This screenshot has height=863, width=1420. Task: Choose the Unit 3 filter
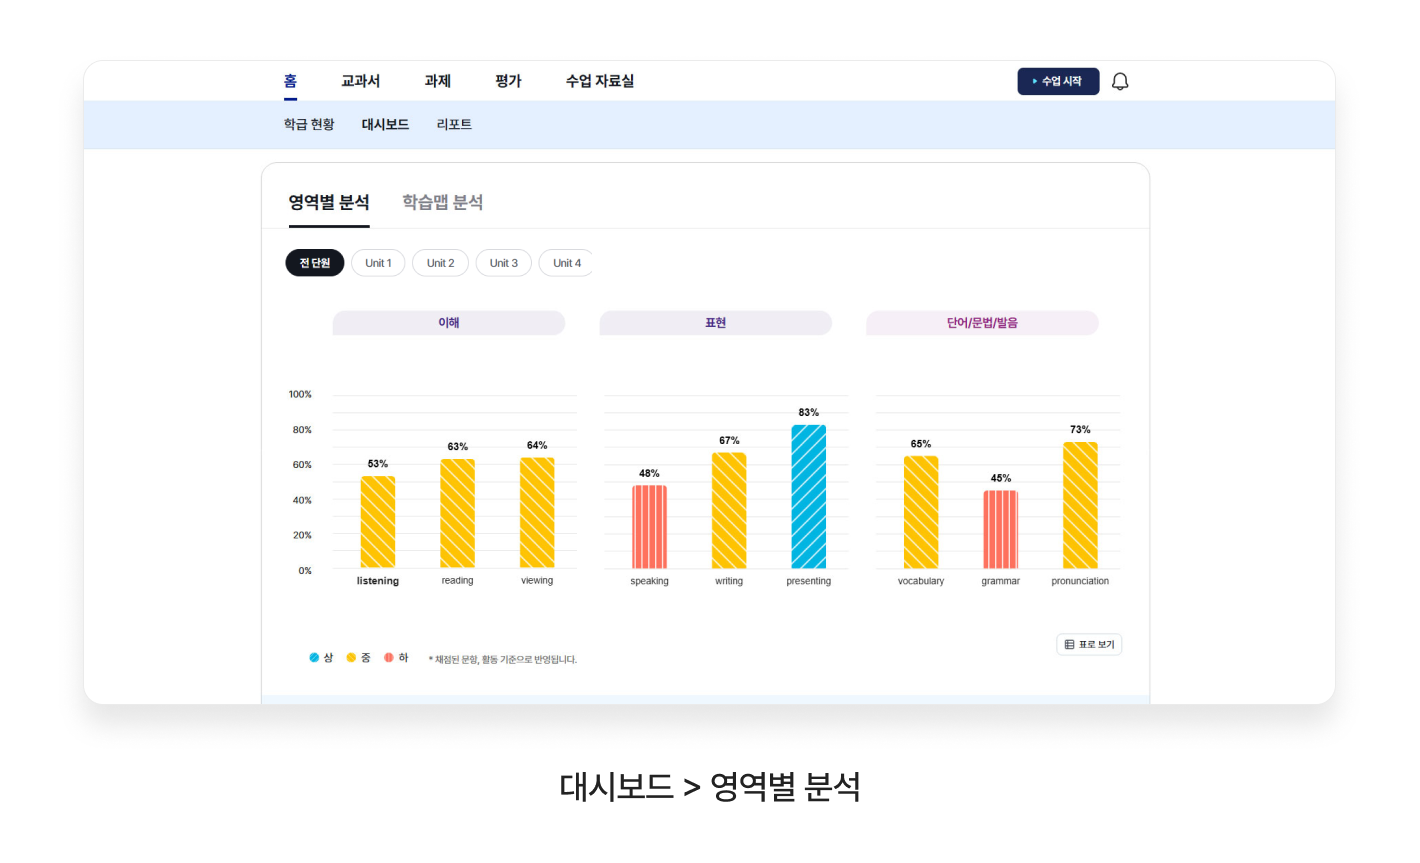pos(503,263)
